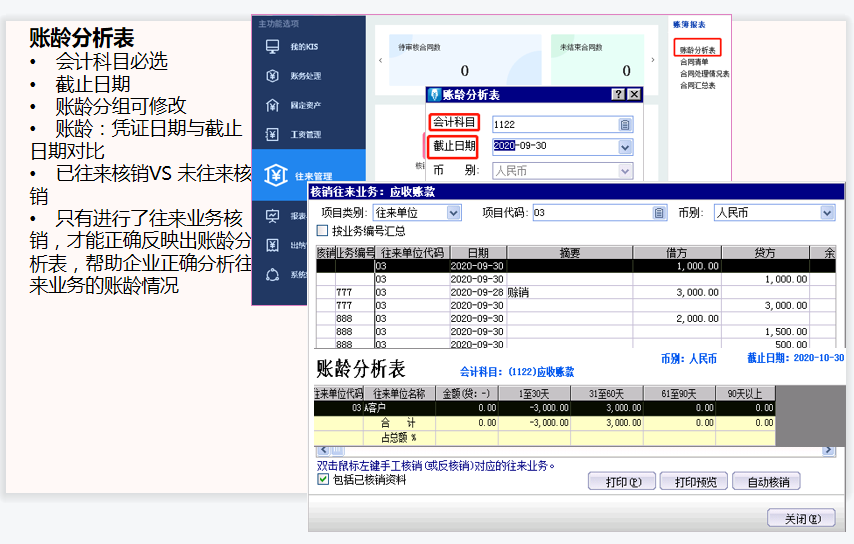Click the 31至60天 column header
This screenshot has width=854, height=544.
coord(607,393)
